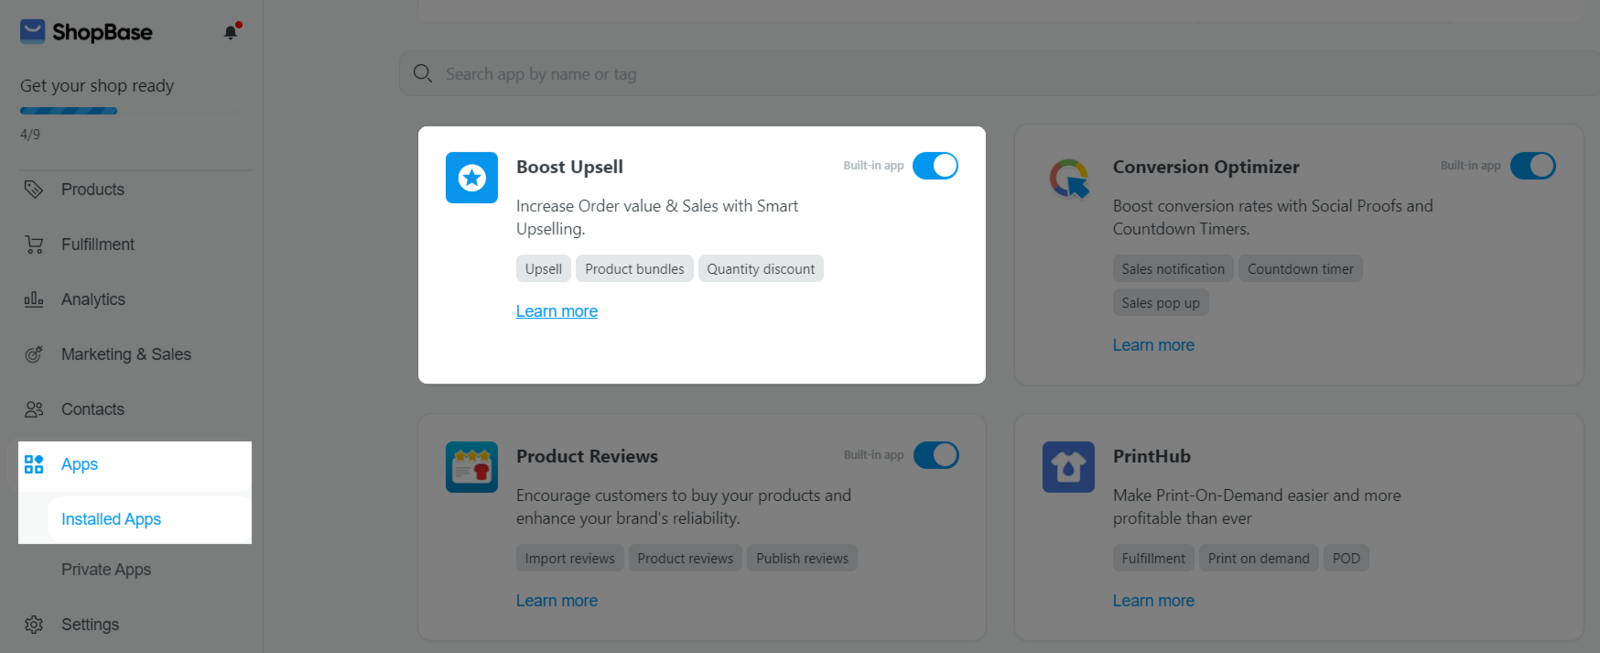The image size is (1600, 653).
Task: Click Get your shop ready heading
Action: click(x=97, y=86)
